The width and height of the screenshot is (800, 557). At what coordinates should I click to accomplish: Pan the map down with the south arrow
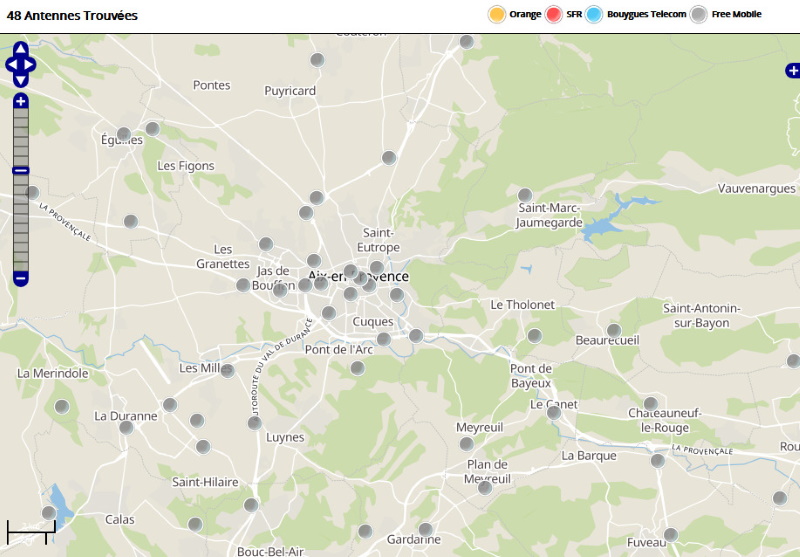pyautogui.click(x=21, y=81)
